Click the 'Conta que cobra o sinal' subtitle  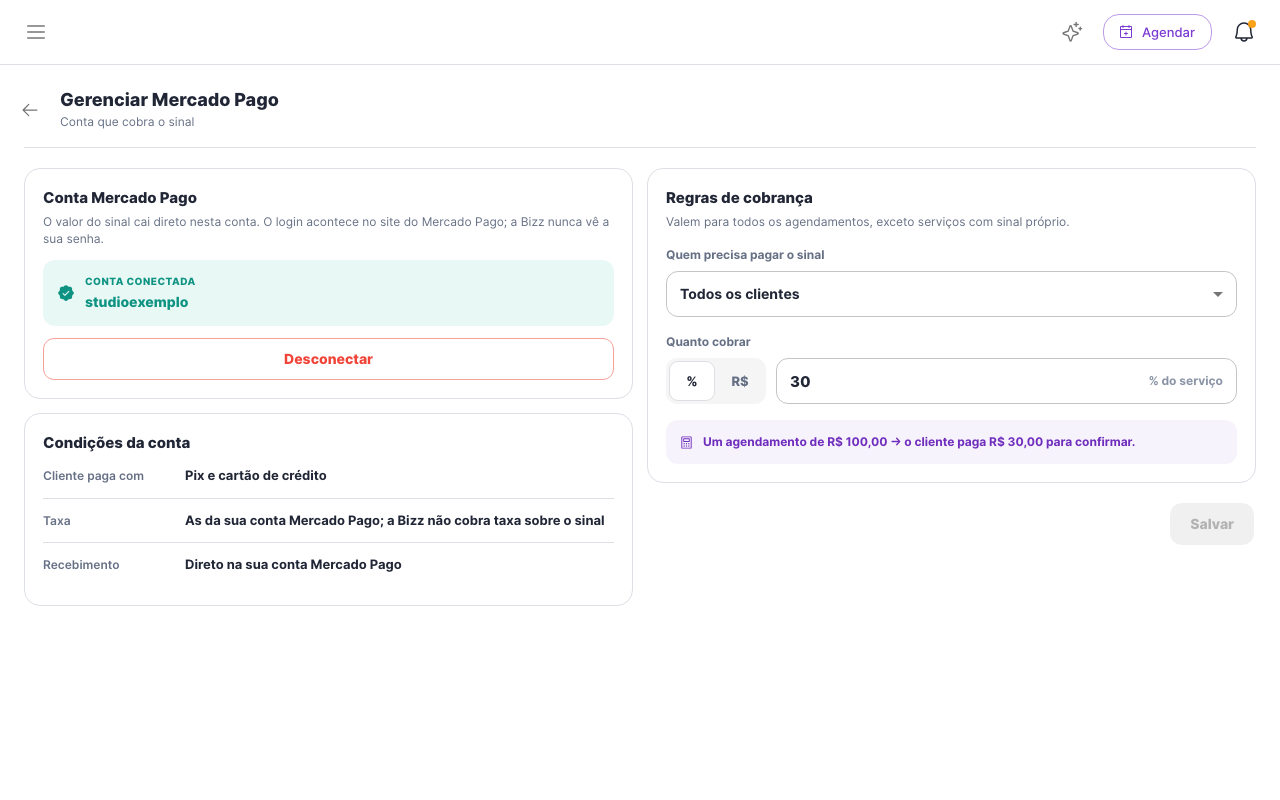click(x=127, y=122)
